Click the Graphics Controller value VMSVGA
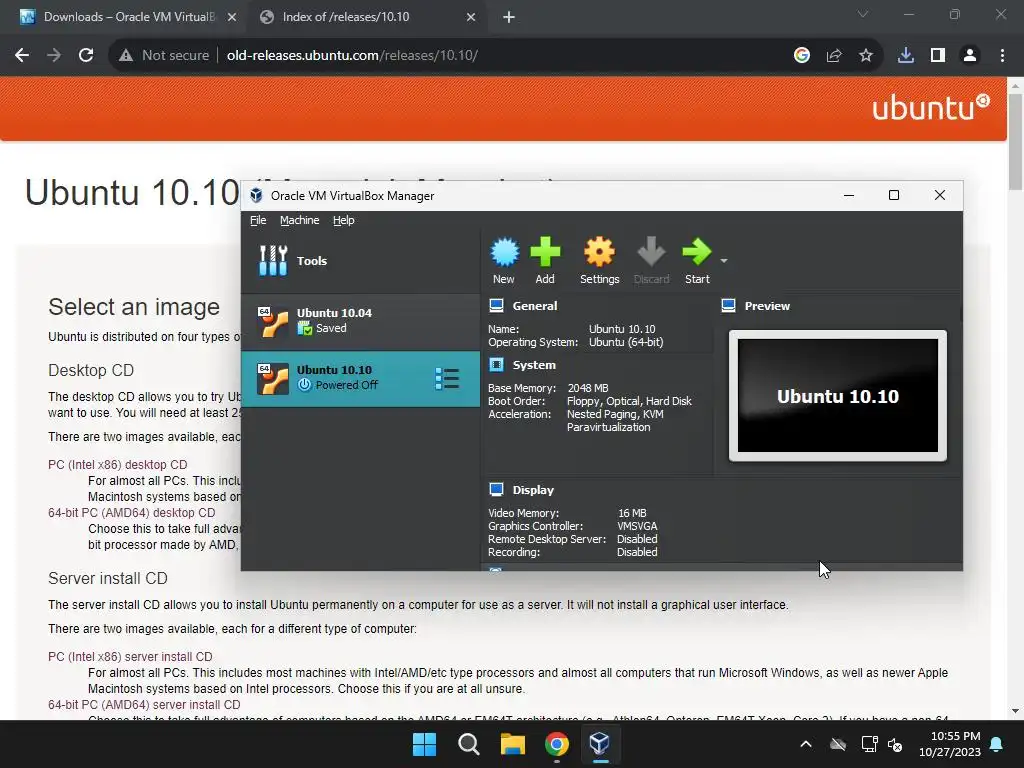The height and width of the screenshot is (768, 1024). coord(637,526)
